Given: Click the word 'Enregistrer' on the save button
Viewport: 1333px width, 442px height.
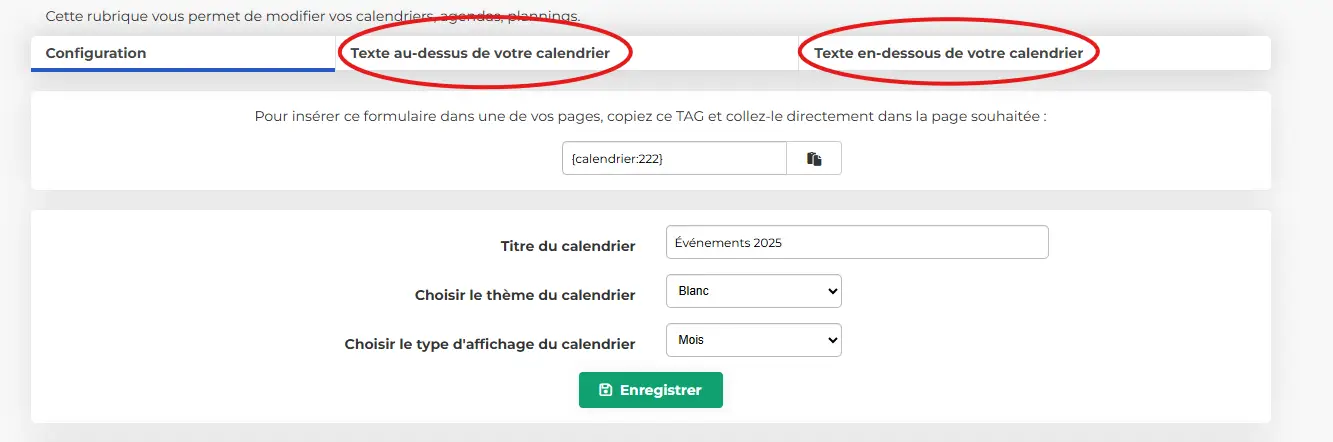Looking at the screenshot, I should (661, 390).
